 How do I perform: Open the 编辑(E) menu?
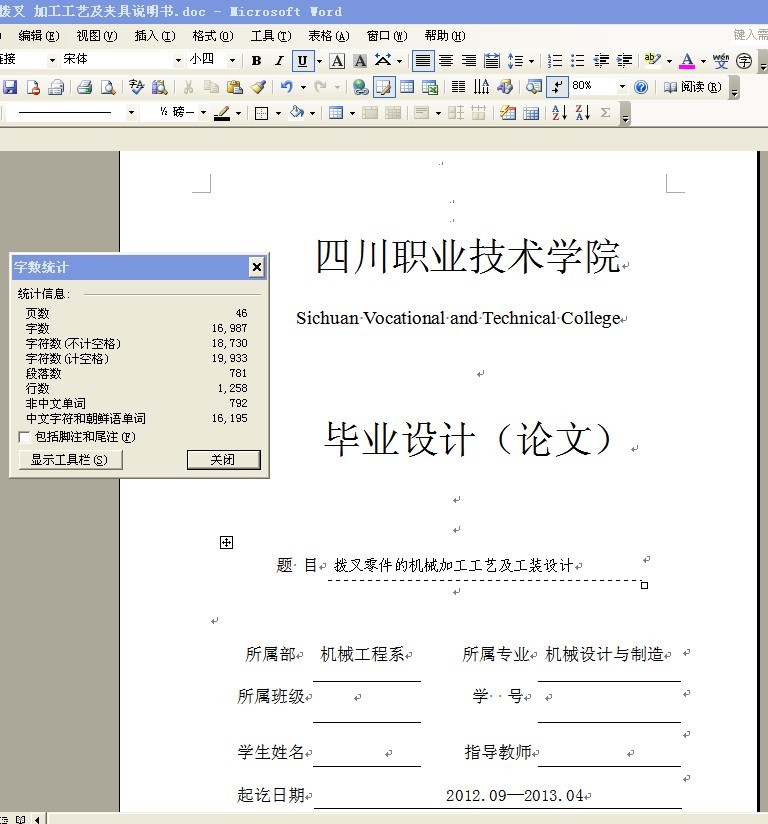39,36
